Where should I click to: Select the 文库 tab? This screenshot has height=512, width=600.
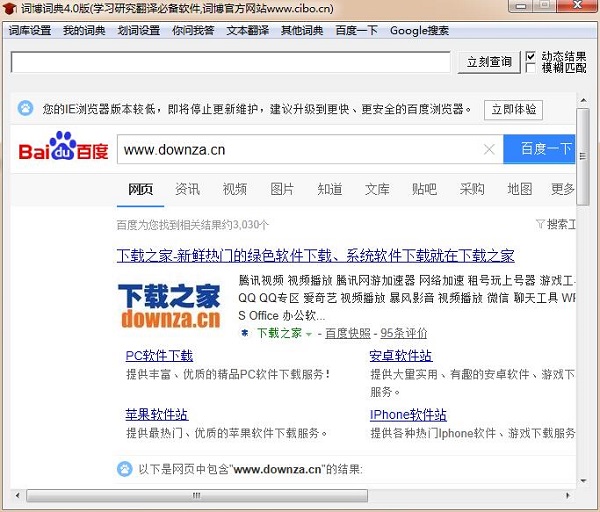click(377, 189)
